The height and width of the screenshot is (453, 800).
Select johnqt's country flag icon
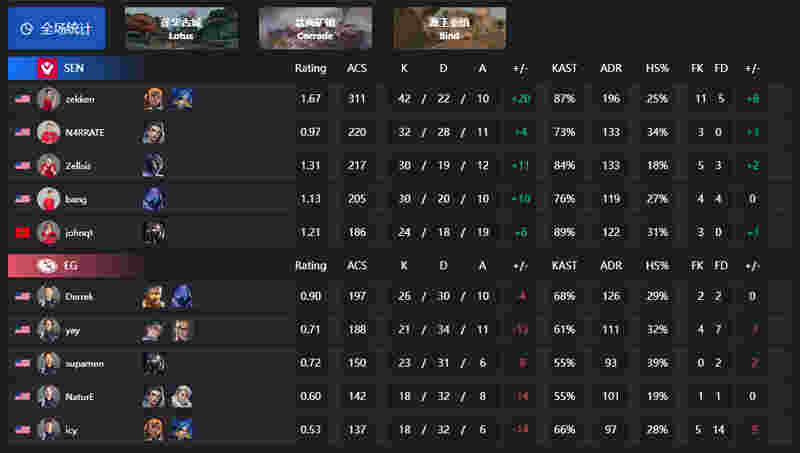pyautogui.click(x=22, y=233)
